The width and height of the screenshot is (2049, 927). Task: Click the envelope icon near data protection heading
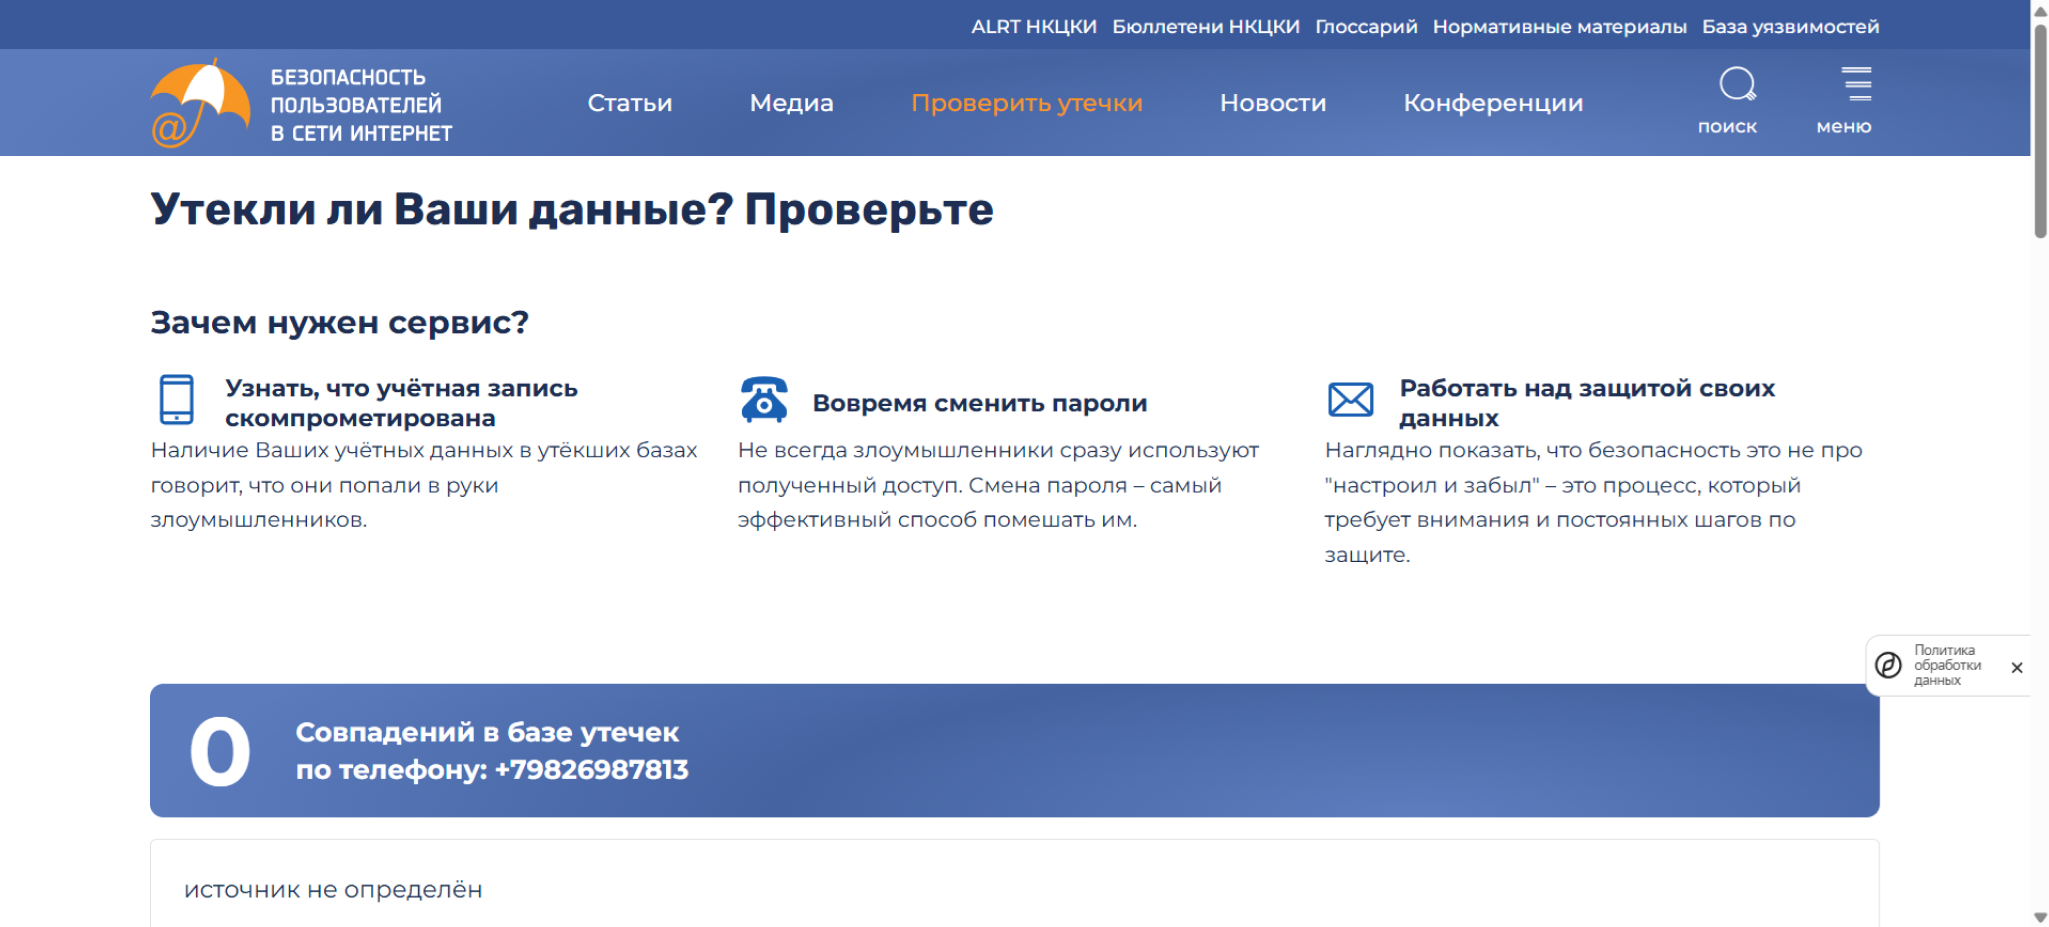pos(1350,400)
